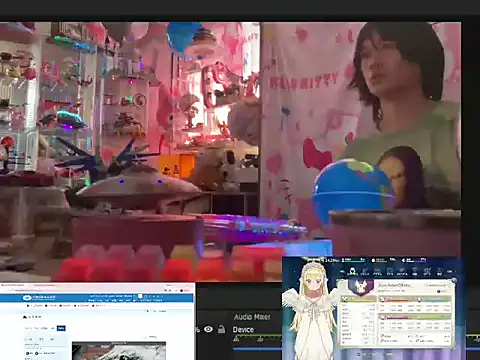Close the game status panel with round X
This screenshot has height=360, width=480.
453,281
